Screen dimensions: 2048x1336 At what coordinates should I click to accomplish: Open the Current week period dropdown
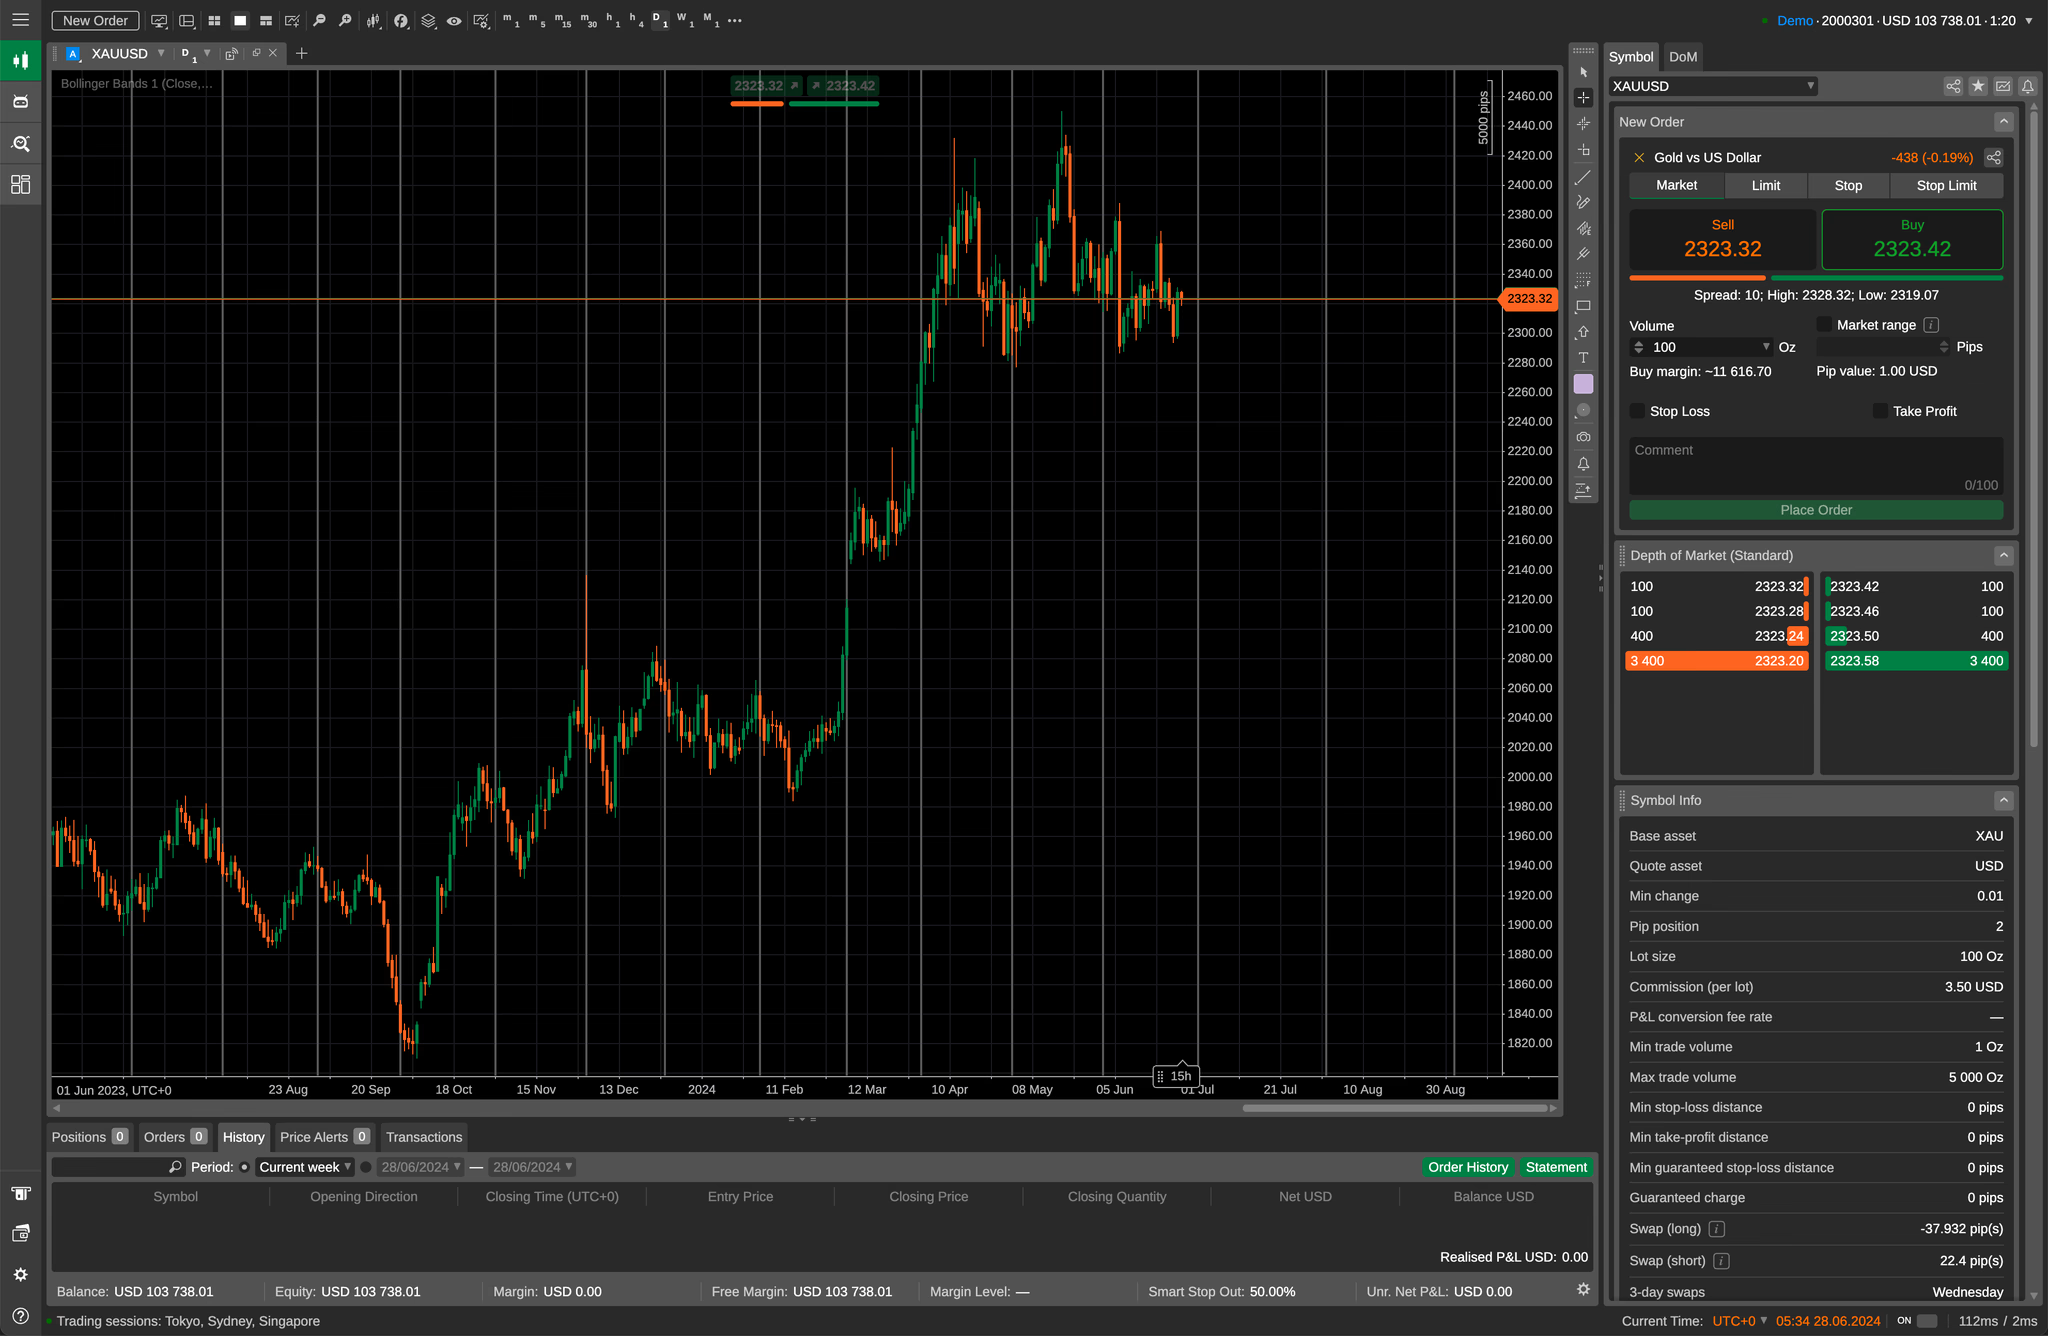pos(304,1166)
